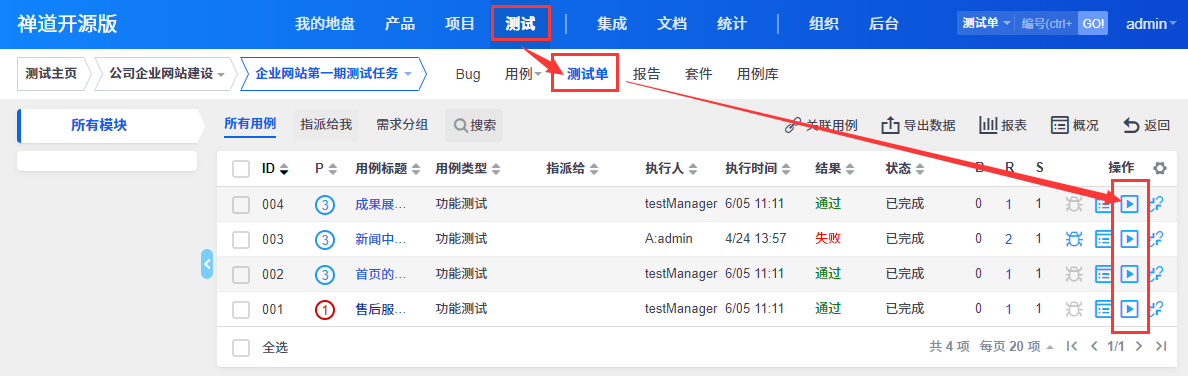Open 搜索 search panel
The width and height of the screenshot is (1188, 376).
[474, 125]
